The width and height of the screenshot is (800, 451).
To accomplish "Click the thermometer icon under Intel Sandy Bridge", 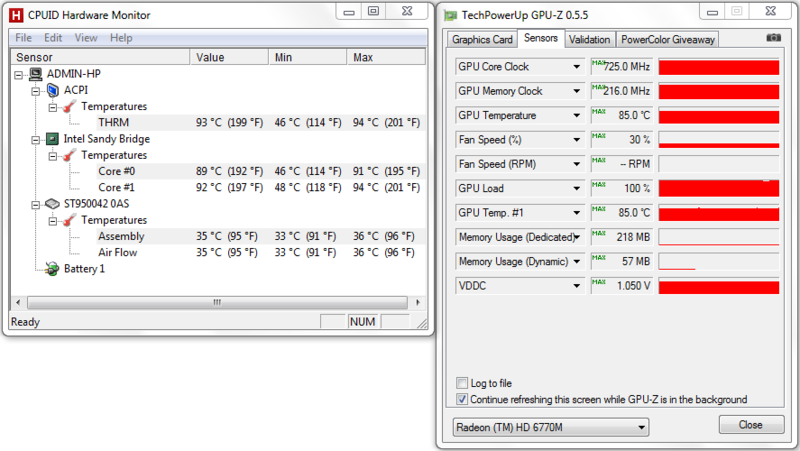I will (x=69, y=155).
